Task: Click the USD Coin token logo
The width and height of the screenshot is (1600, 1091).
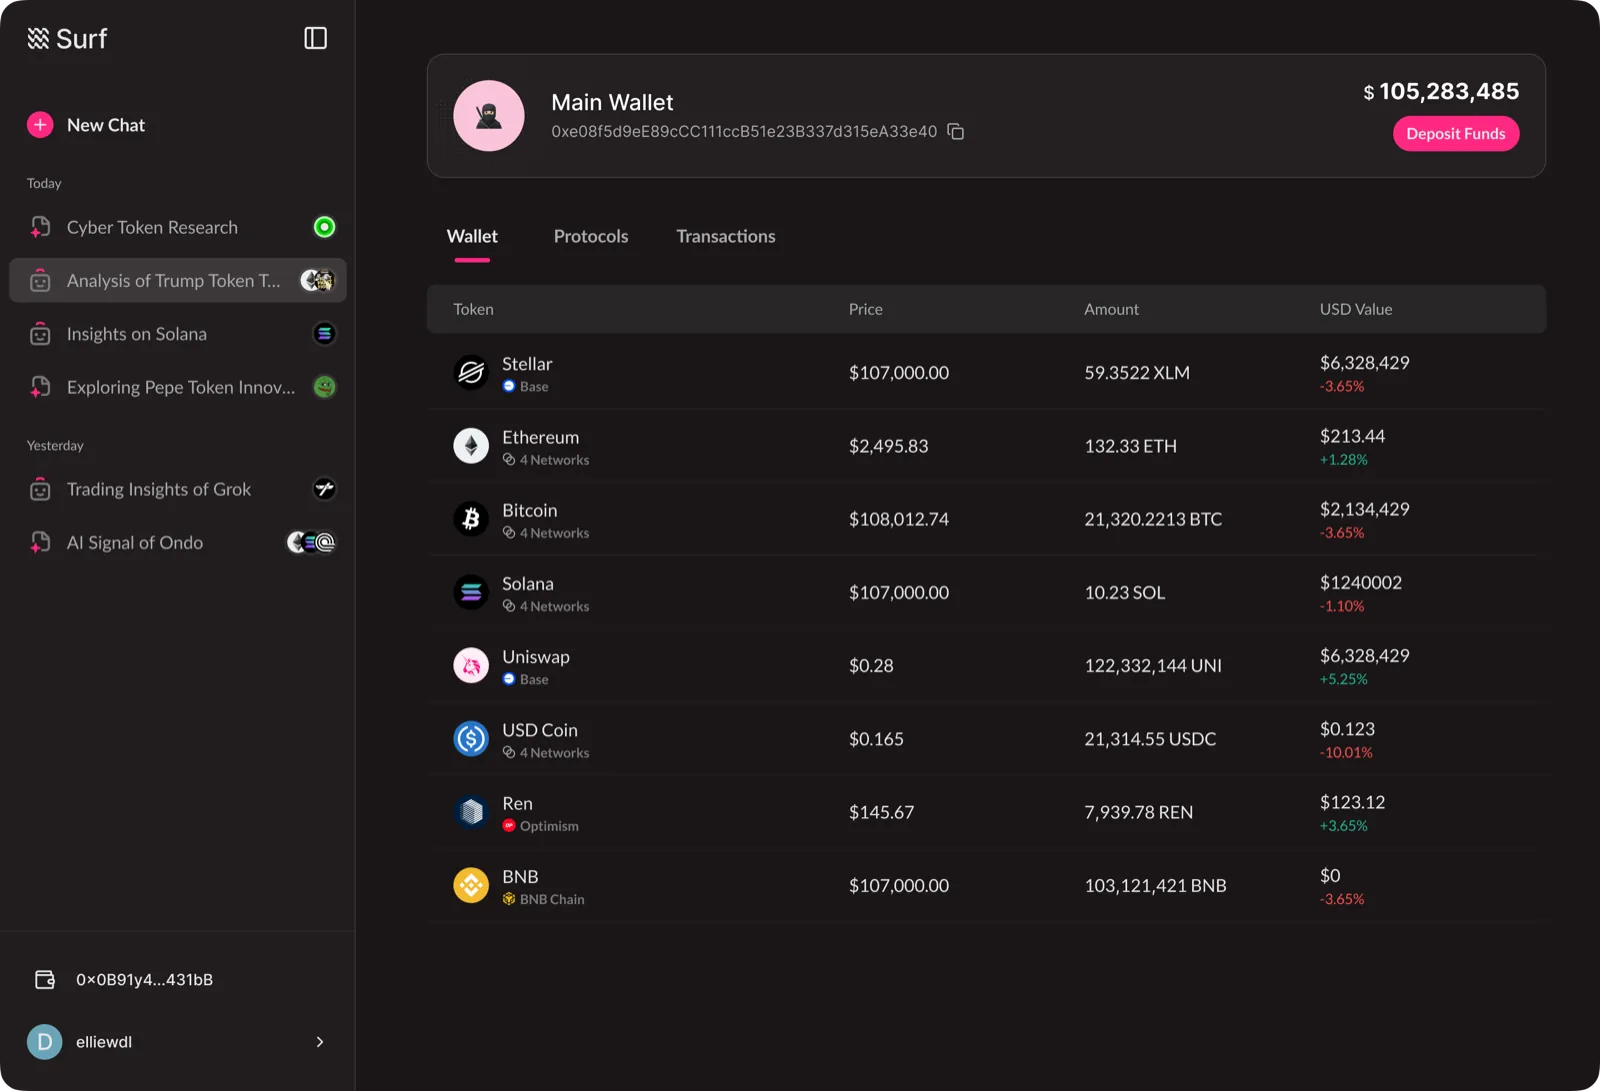Action: coord(471,739)
